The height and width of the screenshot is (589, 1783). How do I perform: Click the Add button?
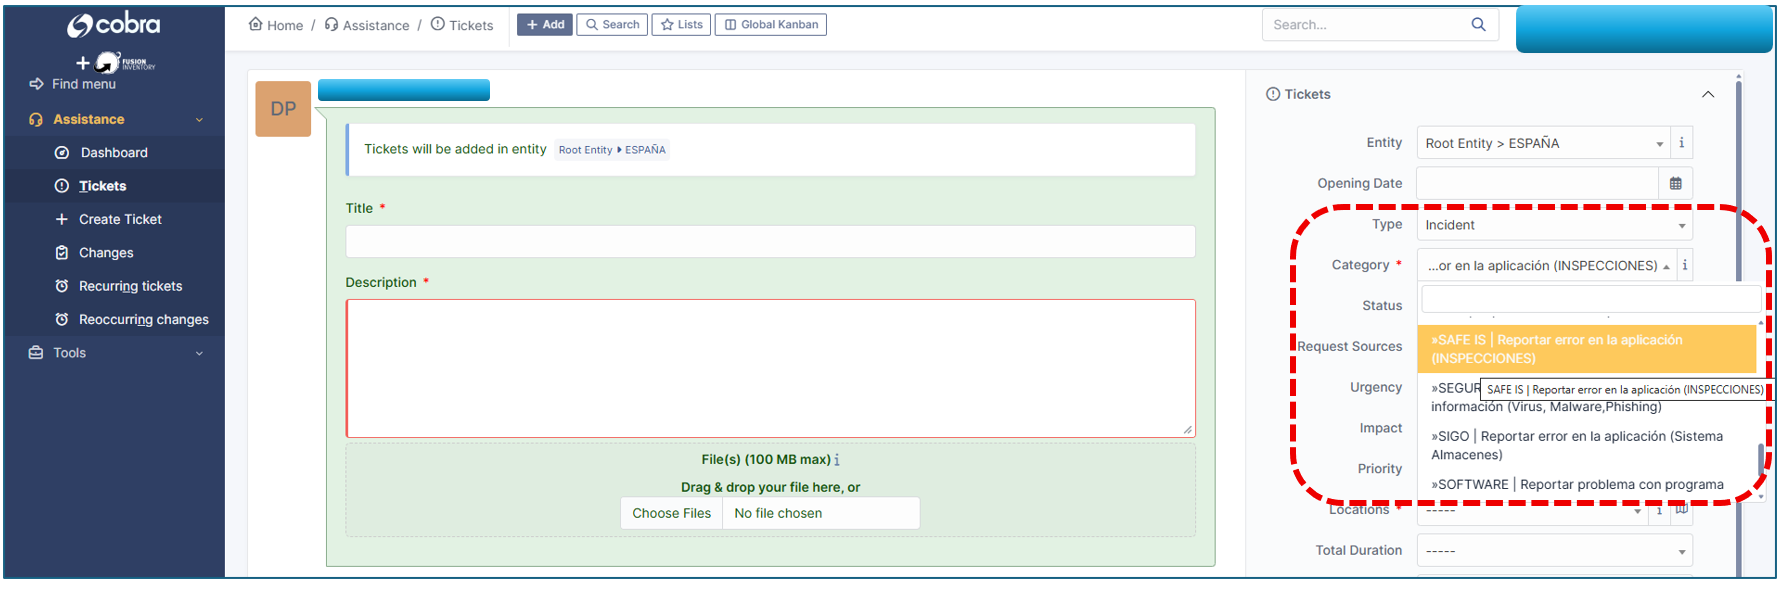545,25
